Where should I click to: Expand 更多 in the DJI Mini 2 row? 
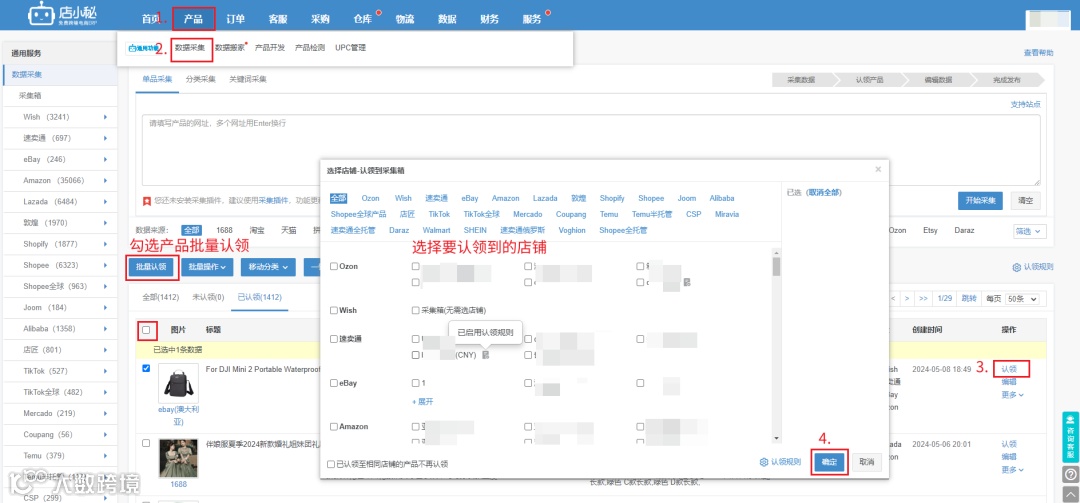(x=1012, y=395)
